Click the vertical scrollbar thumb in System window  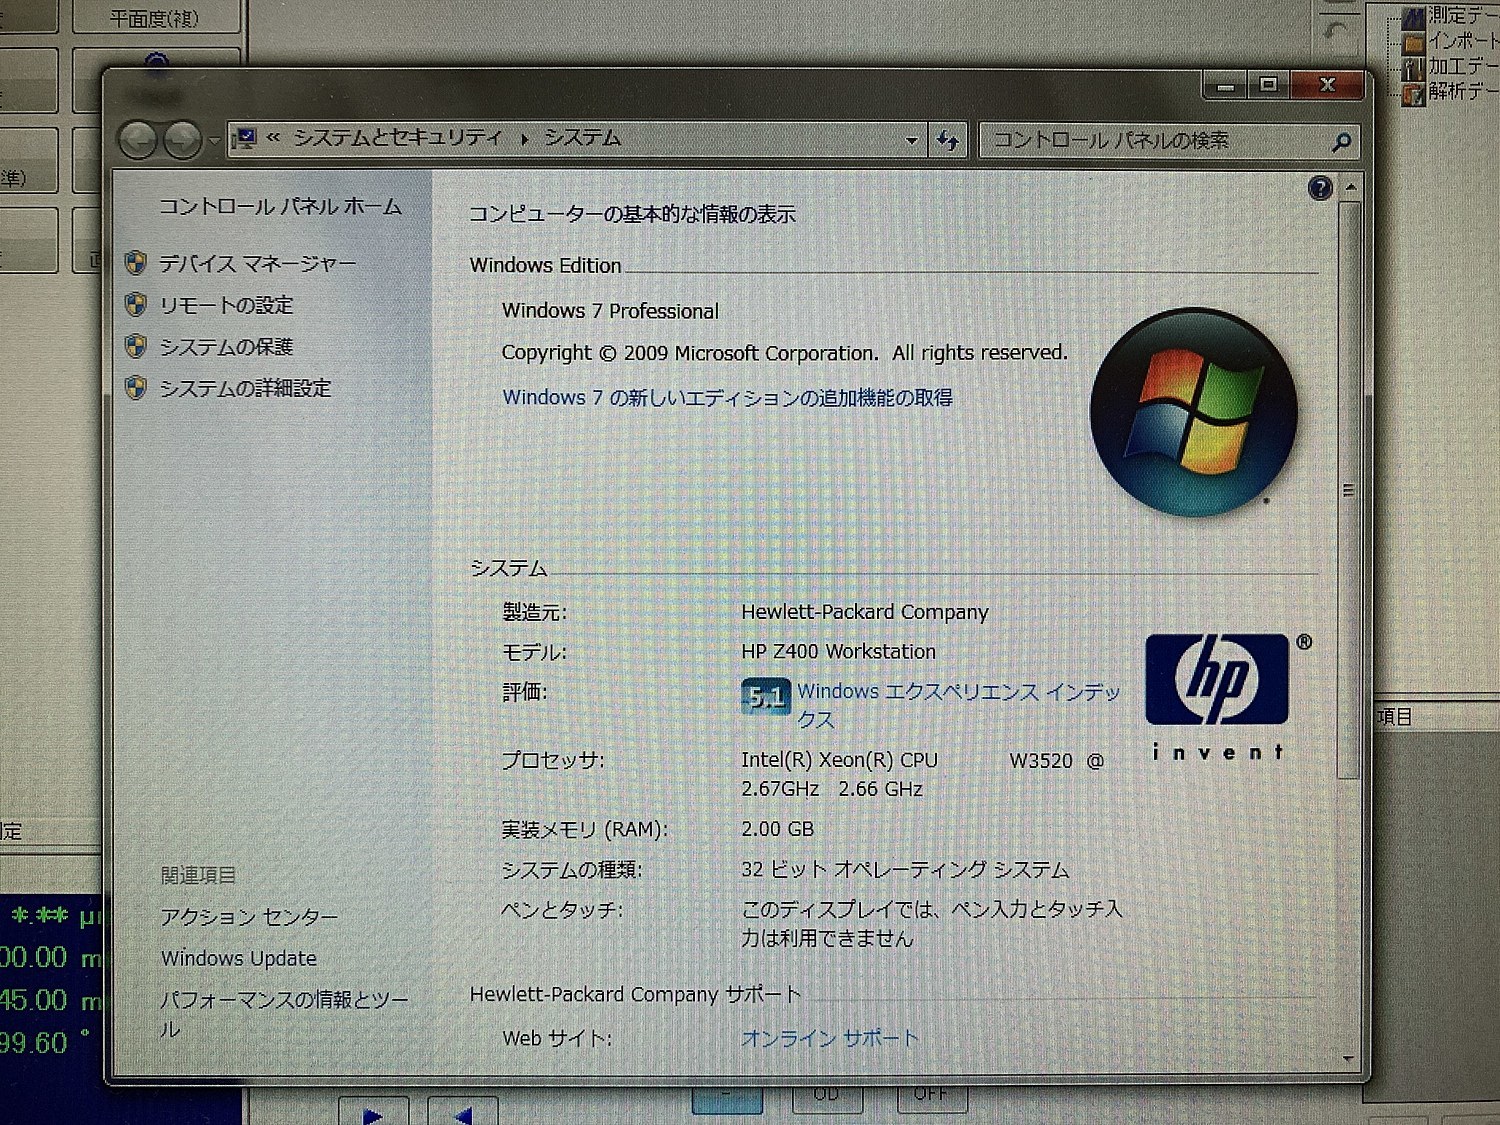pyautogui.click(x=1349, y=490)
